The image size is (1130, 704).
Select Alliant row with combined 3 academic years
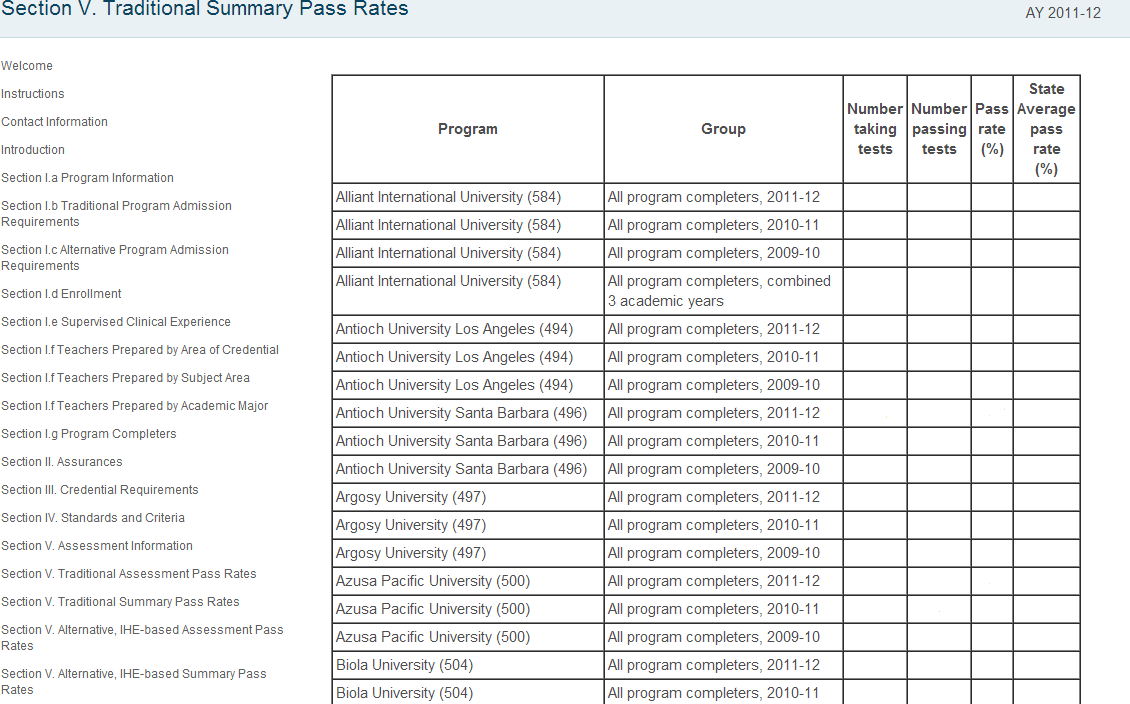tap(706, 291)
